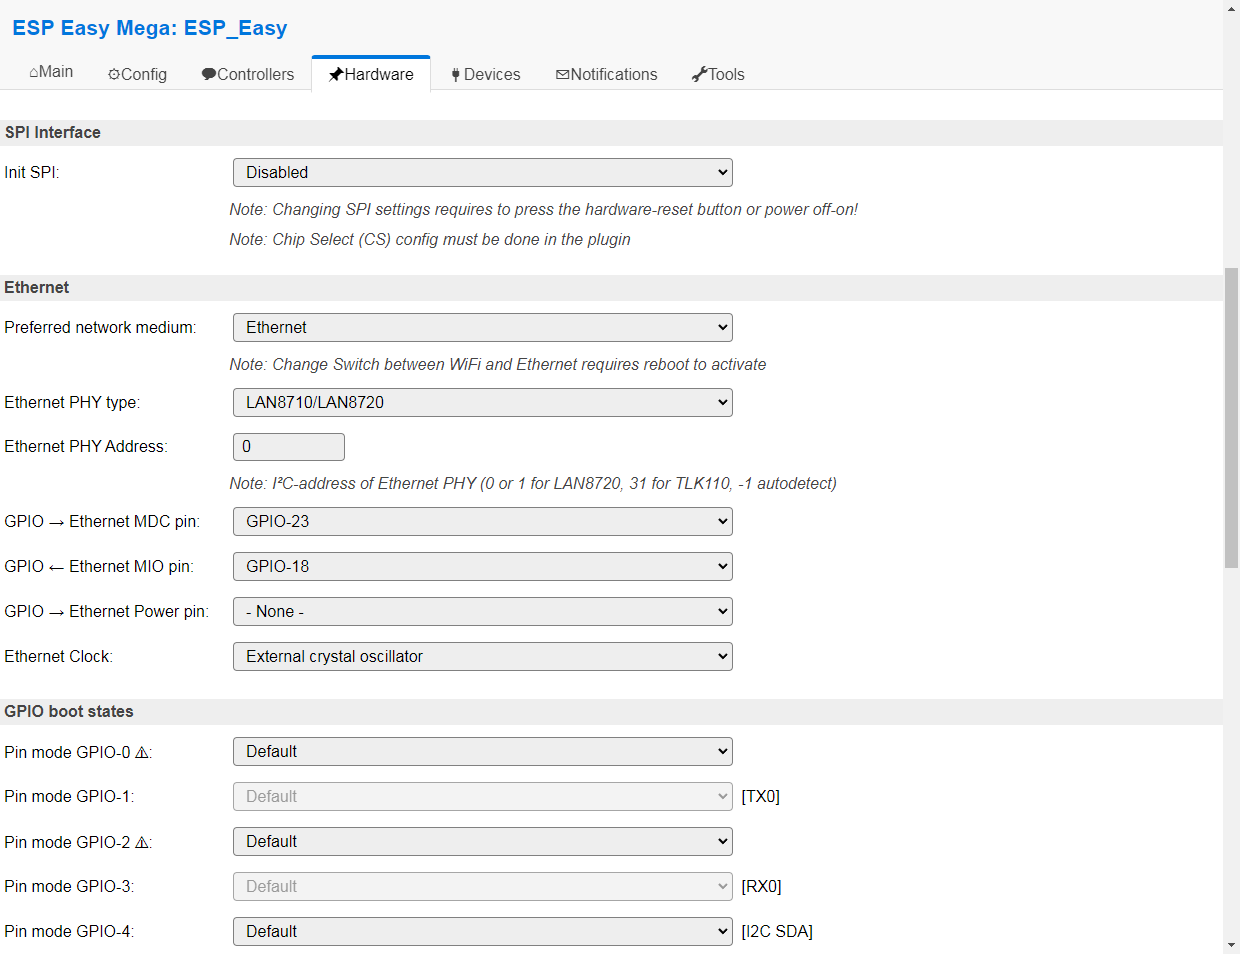Click the scrollbar down arrow
The height and width of the screenshot is (954, 1240).
(x=1231, y=945)
